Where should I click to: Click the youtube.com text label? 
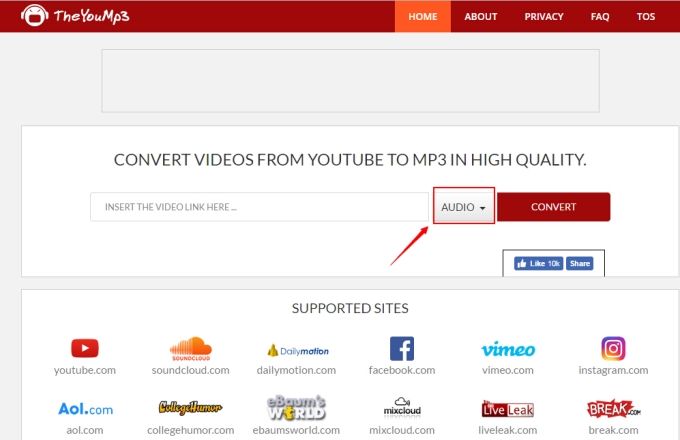(x=85, y=370)
